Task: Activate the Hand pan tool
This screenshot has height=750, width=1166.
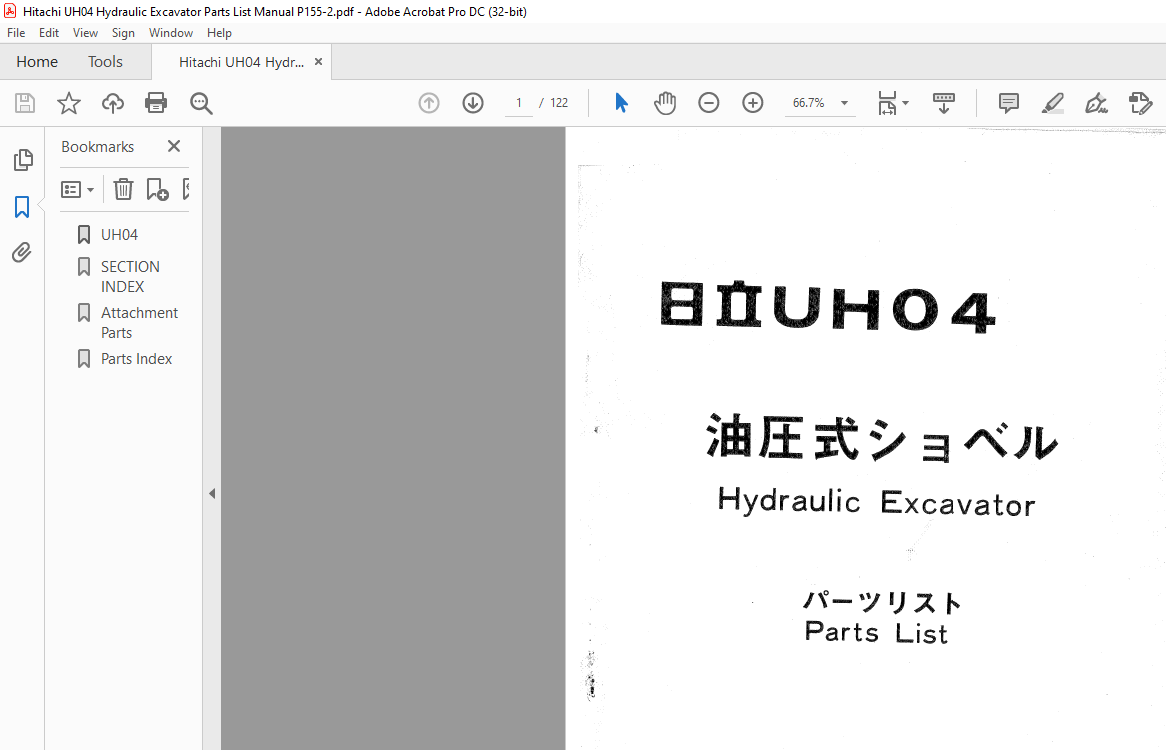Action: click(x=665, y=103)
